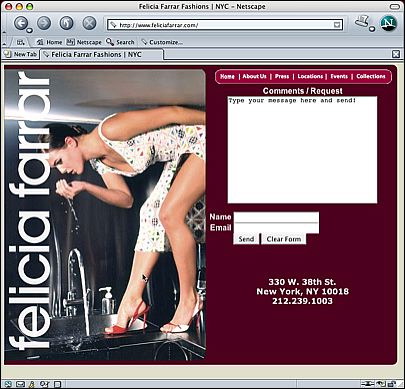Click the Back navigation arrow button

point(20,24)
